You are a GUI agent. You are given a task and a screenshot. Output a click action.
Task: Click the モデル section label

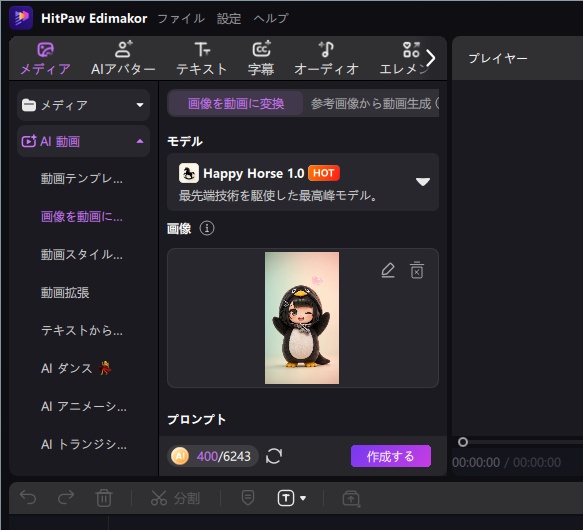click(185, 141)
